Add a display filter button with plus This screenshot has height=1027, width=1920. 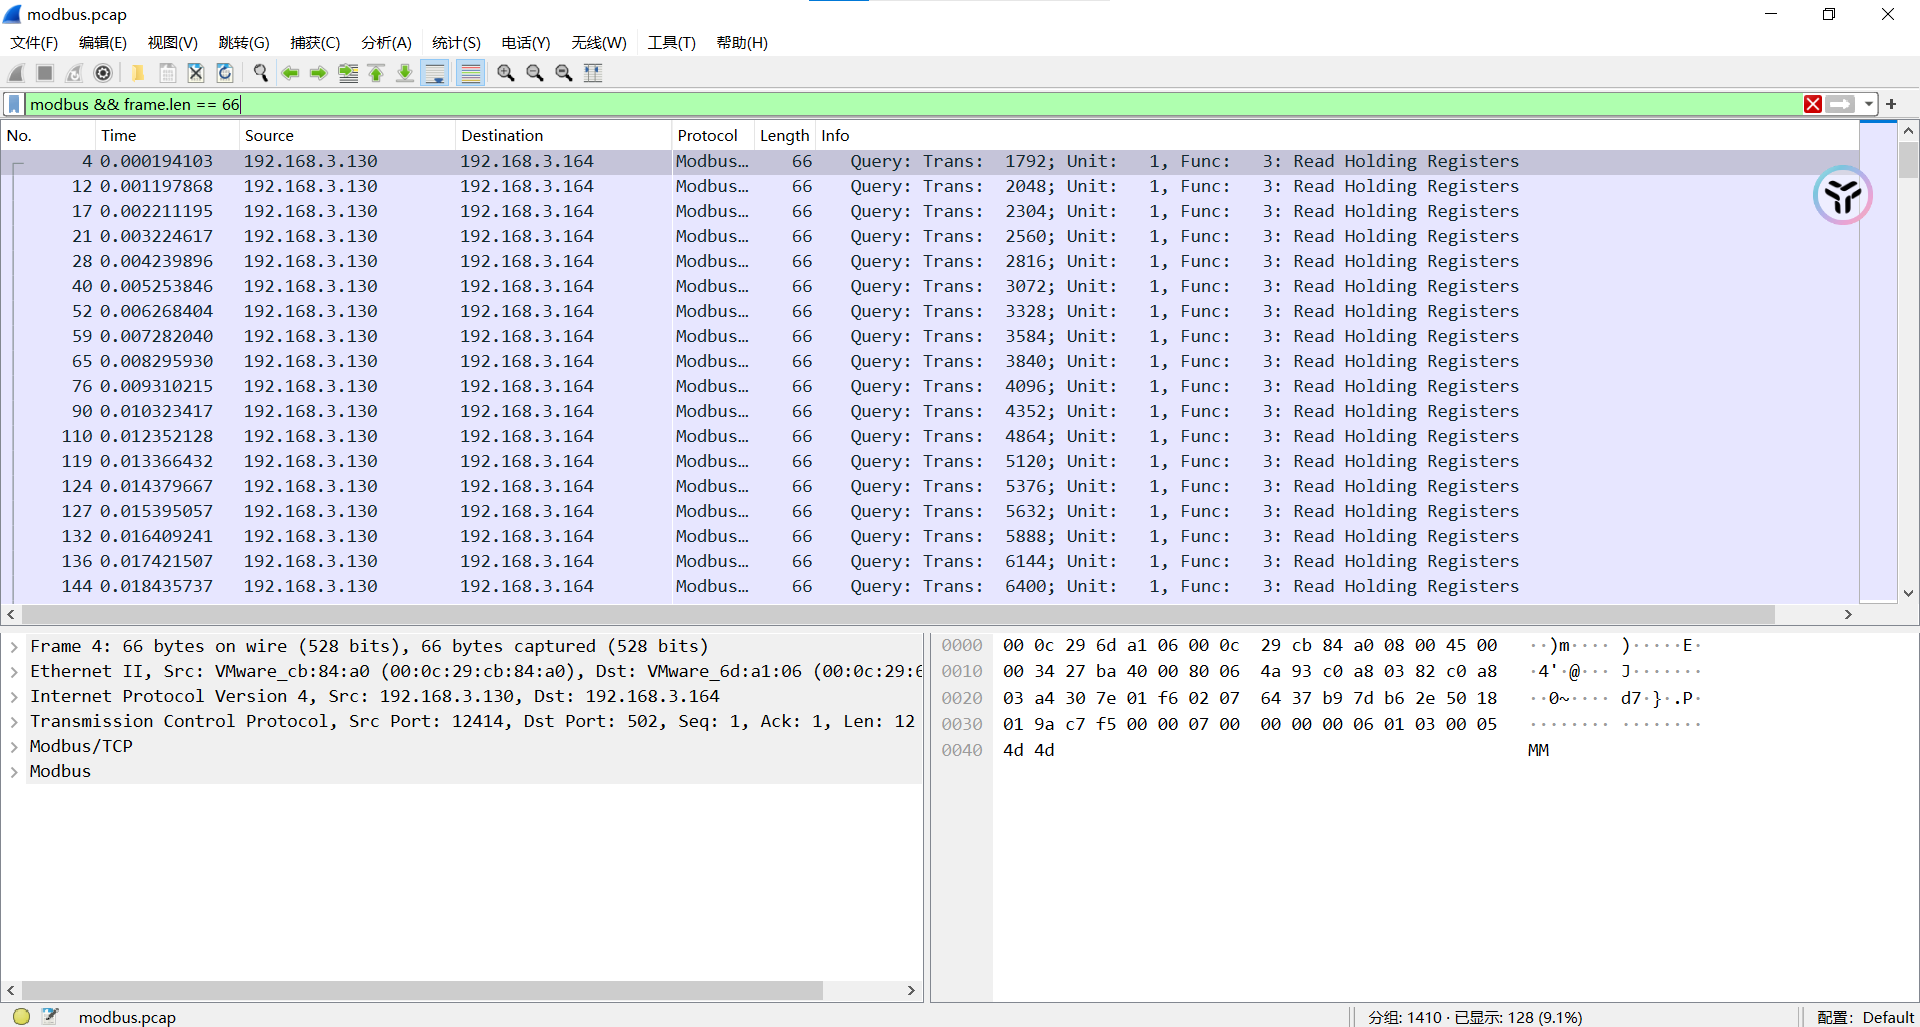pyautogui.click(x=1891, y=104)
